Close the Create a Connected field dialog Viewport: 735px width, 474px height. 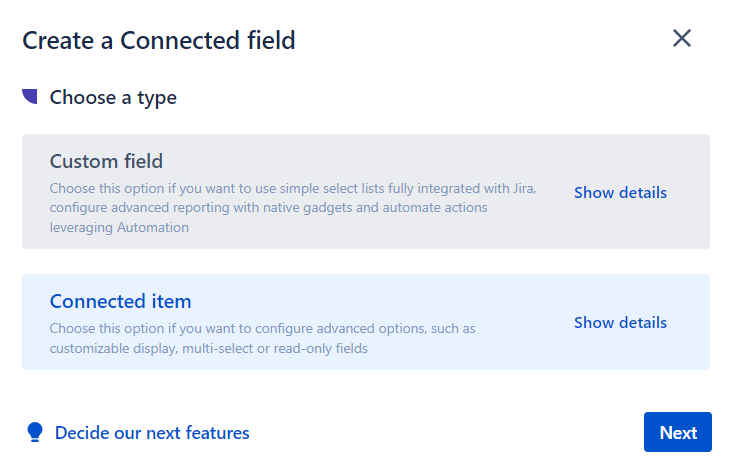click(x=682, y=39)
